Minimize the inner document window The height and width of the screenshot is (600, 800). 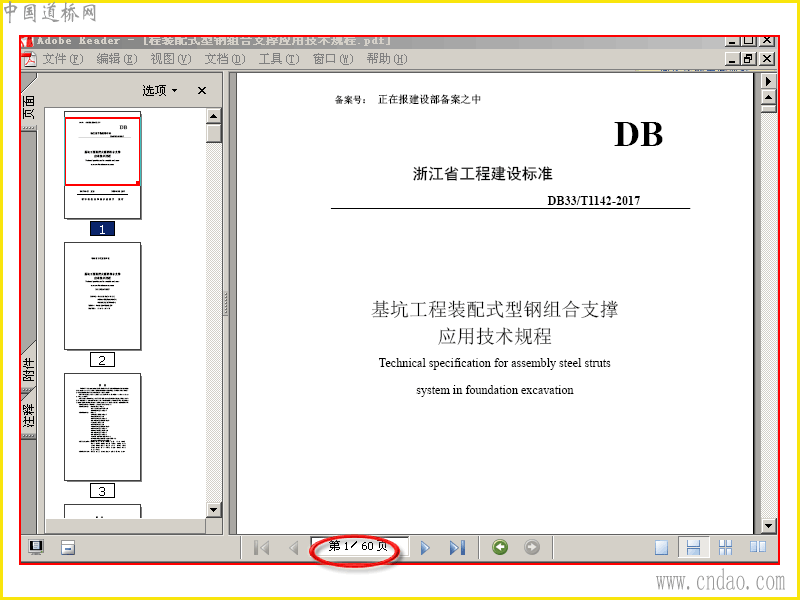point(733,59)
